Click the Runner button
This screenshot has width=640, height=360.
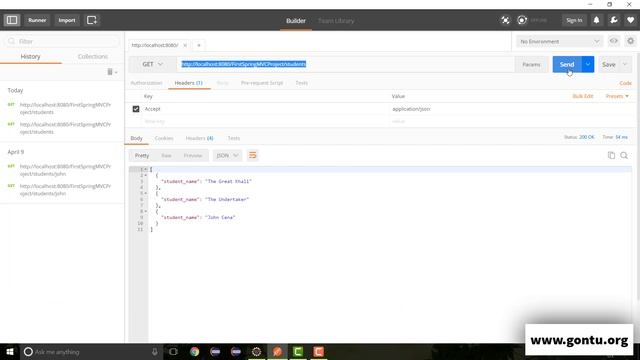point(37,20)
